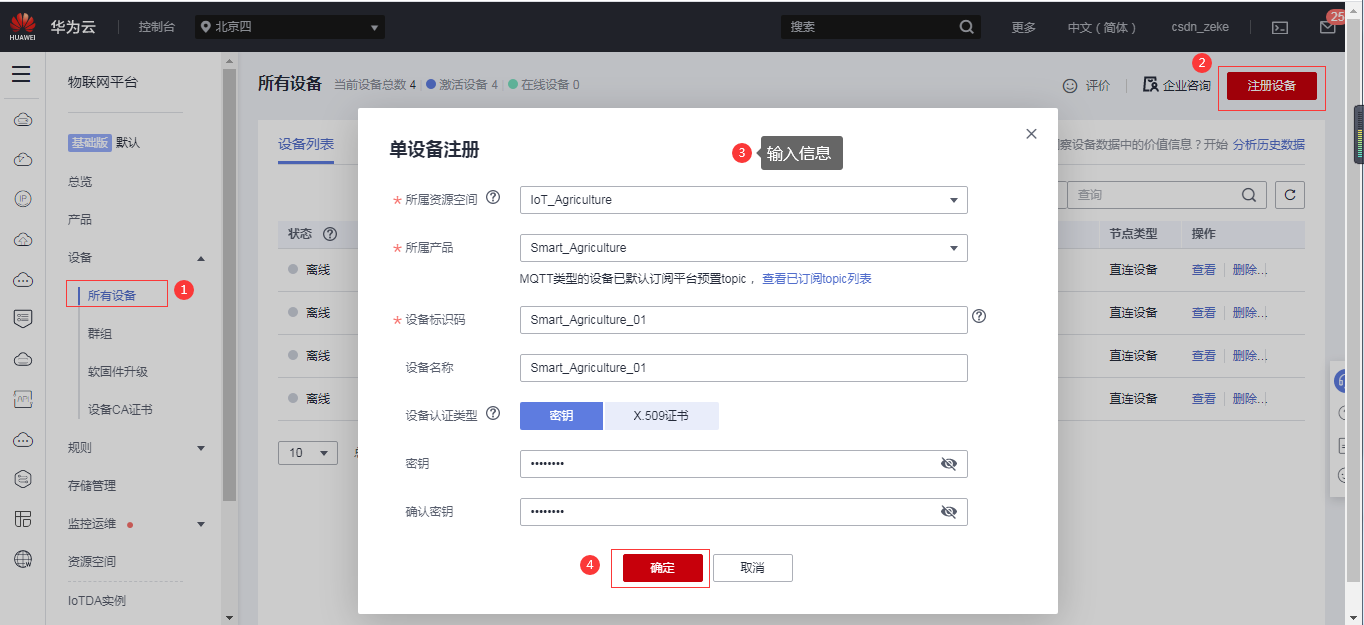Click the 物联网平台 sidebar title
Image resolution: width=1364 pixels, height=625 pixels.
point(103,82)
